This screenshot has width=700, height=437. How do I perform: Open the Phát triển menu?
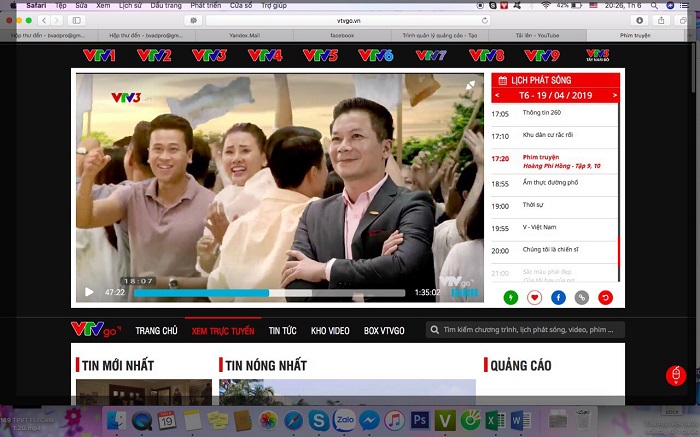pos(206,6)
